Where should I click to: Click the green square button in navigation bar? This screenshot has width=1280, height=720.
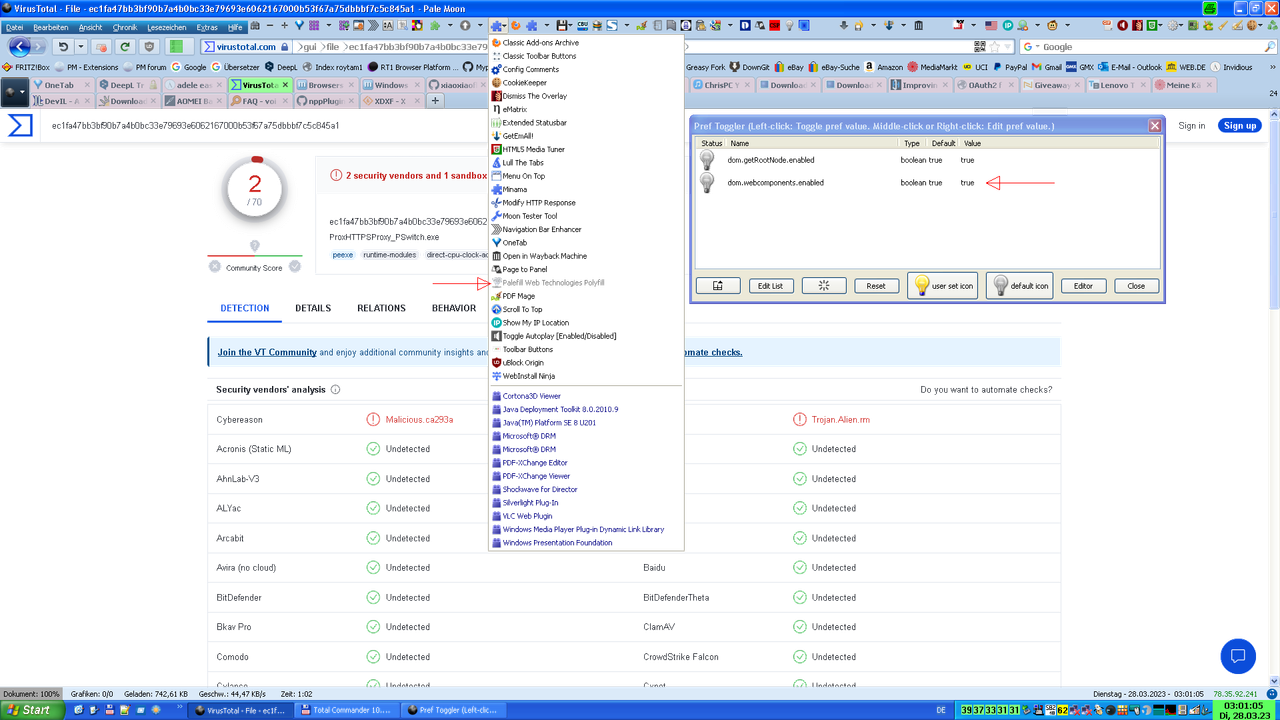176,46
